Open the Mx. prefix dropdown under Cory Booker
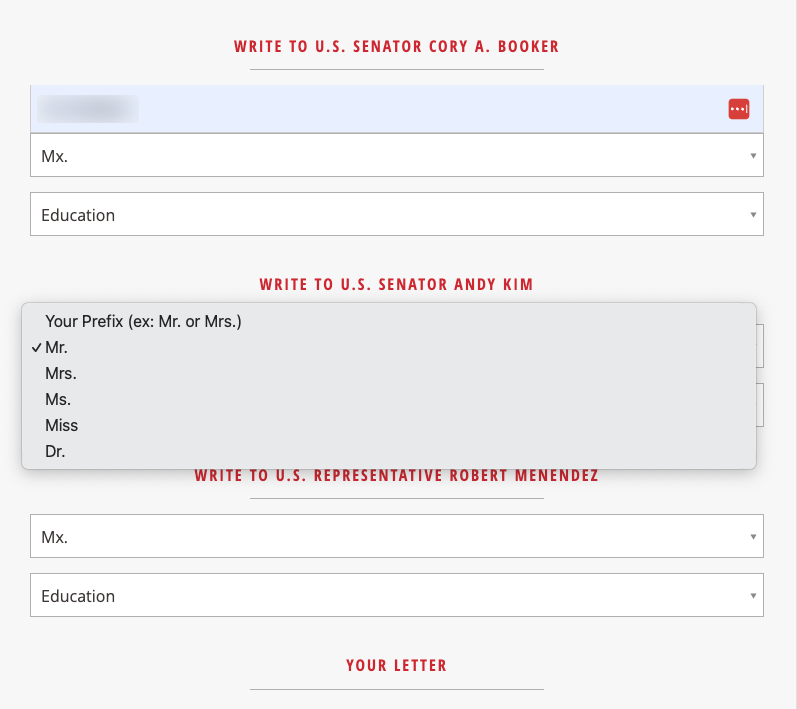The height and width of the screenshot is (709, 797). (396, 156)
